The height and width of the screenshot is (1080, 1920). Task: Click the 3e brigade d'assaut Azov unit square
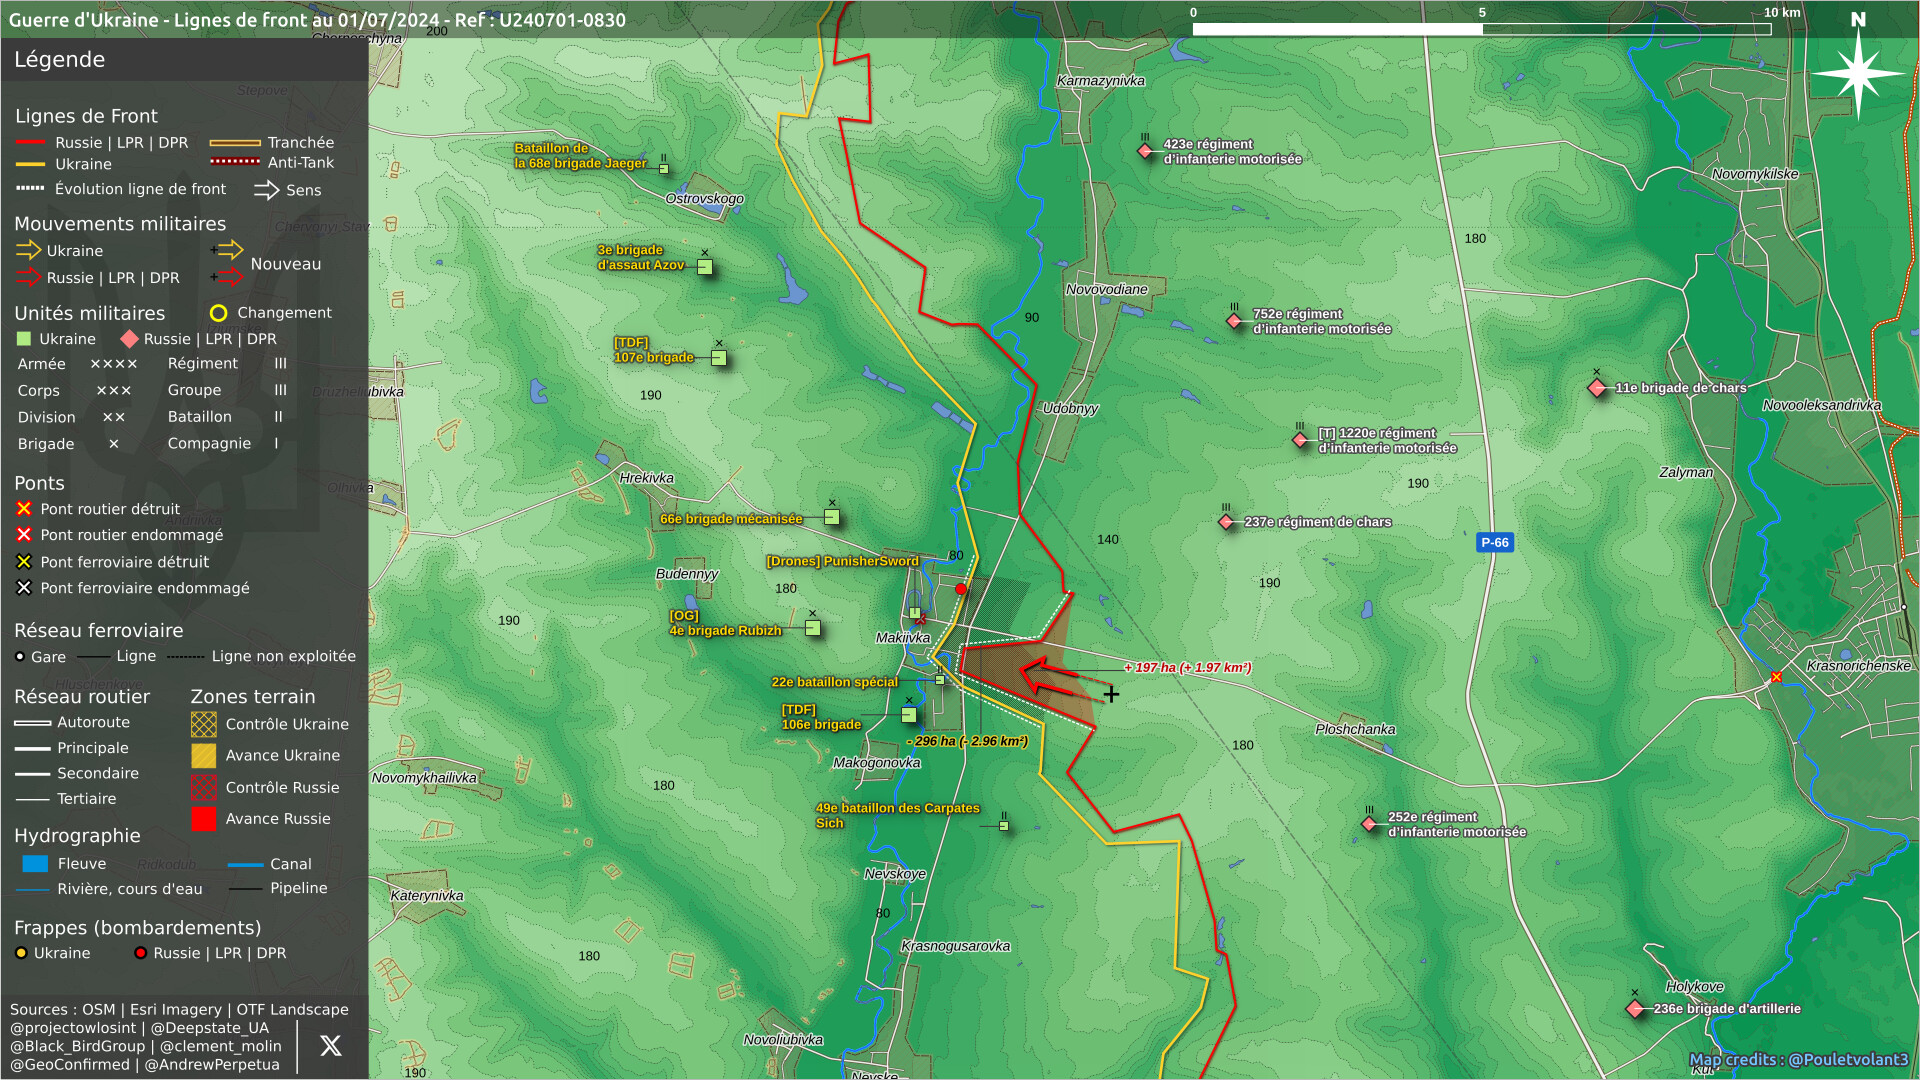pyautogui.click(x=705, y=267)
